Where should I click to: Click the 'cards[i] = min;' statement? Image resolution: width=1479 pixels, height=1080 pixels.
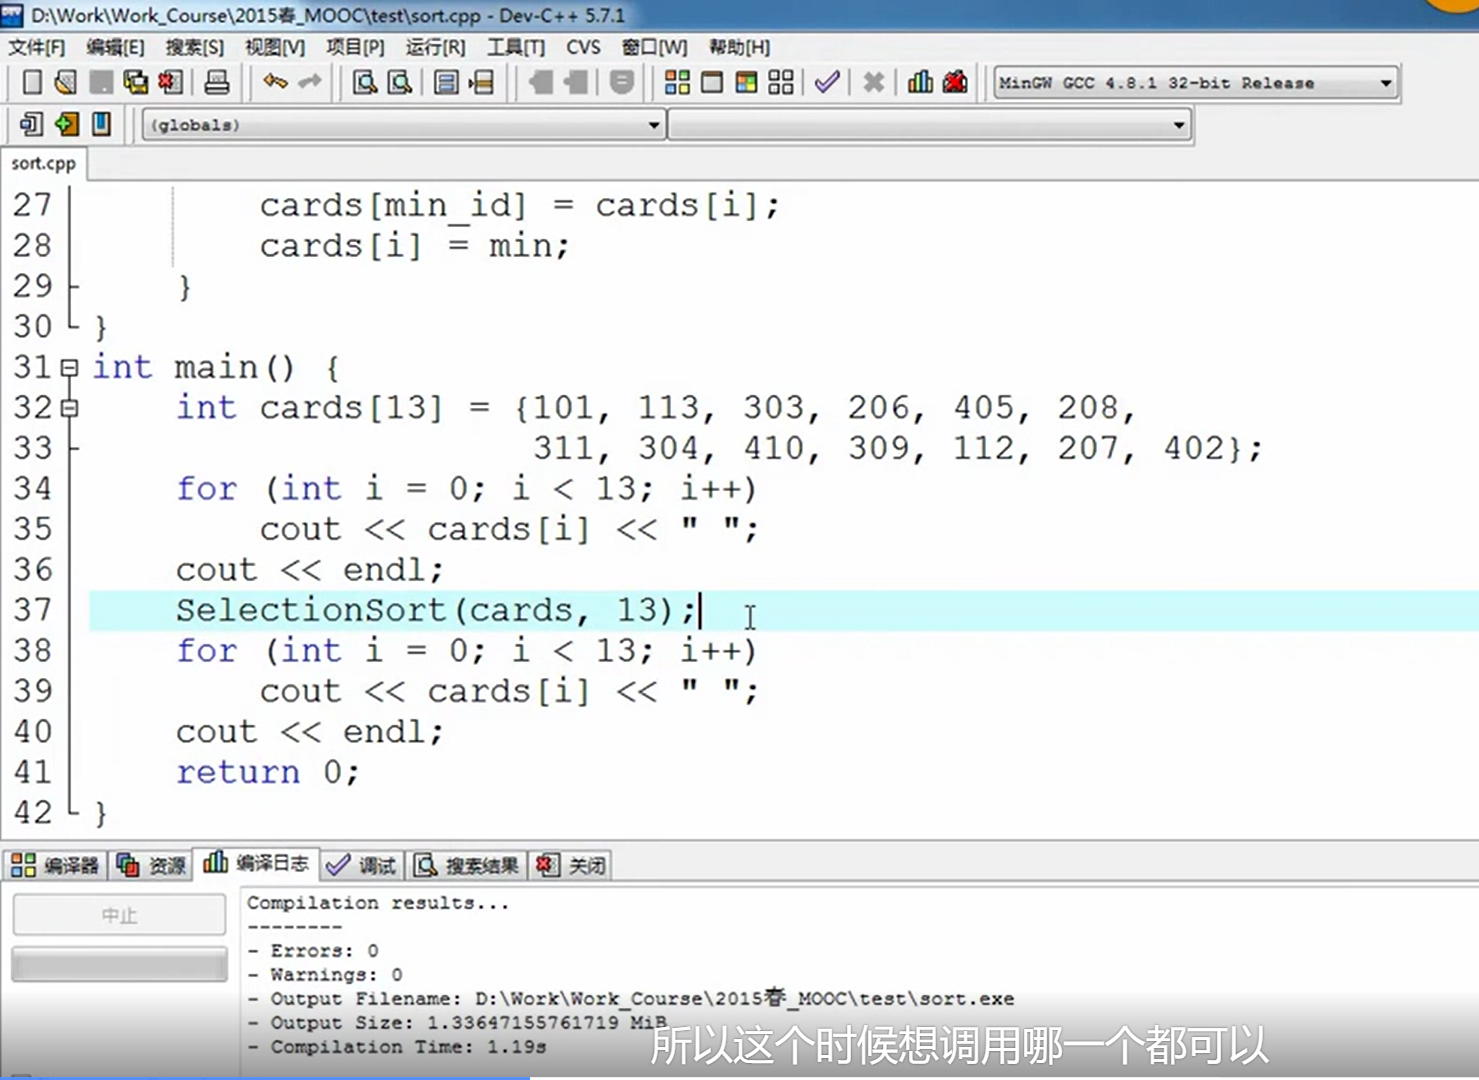(414, 246)
